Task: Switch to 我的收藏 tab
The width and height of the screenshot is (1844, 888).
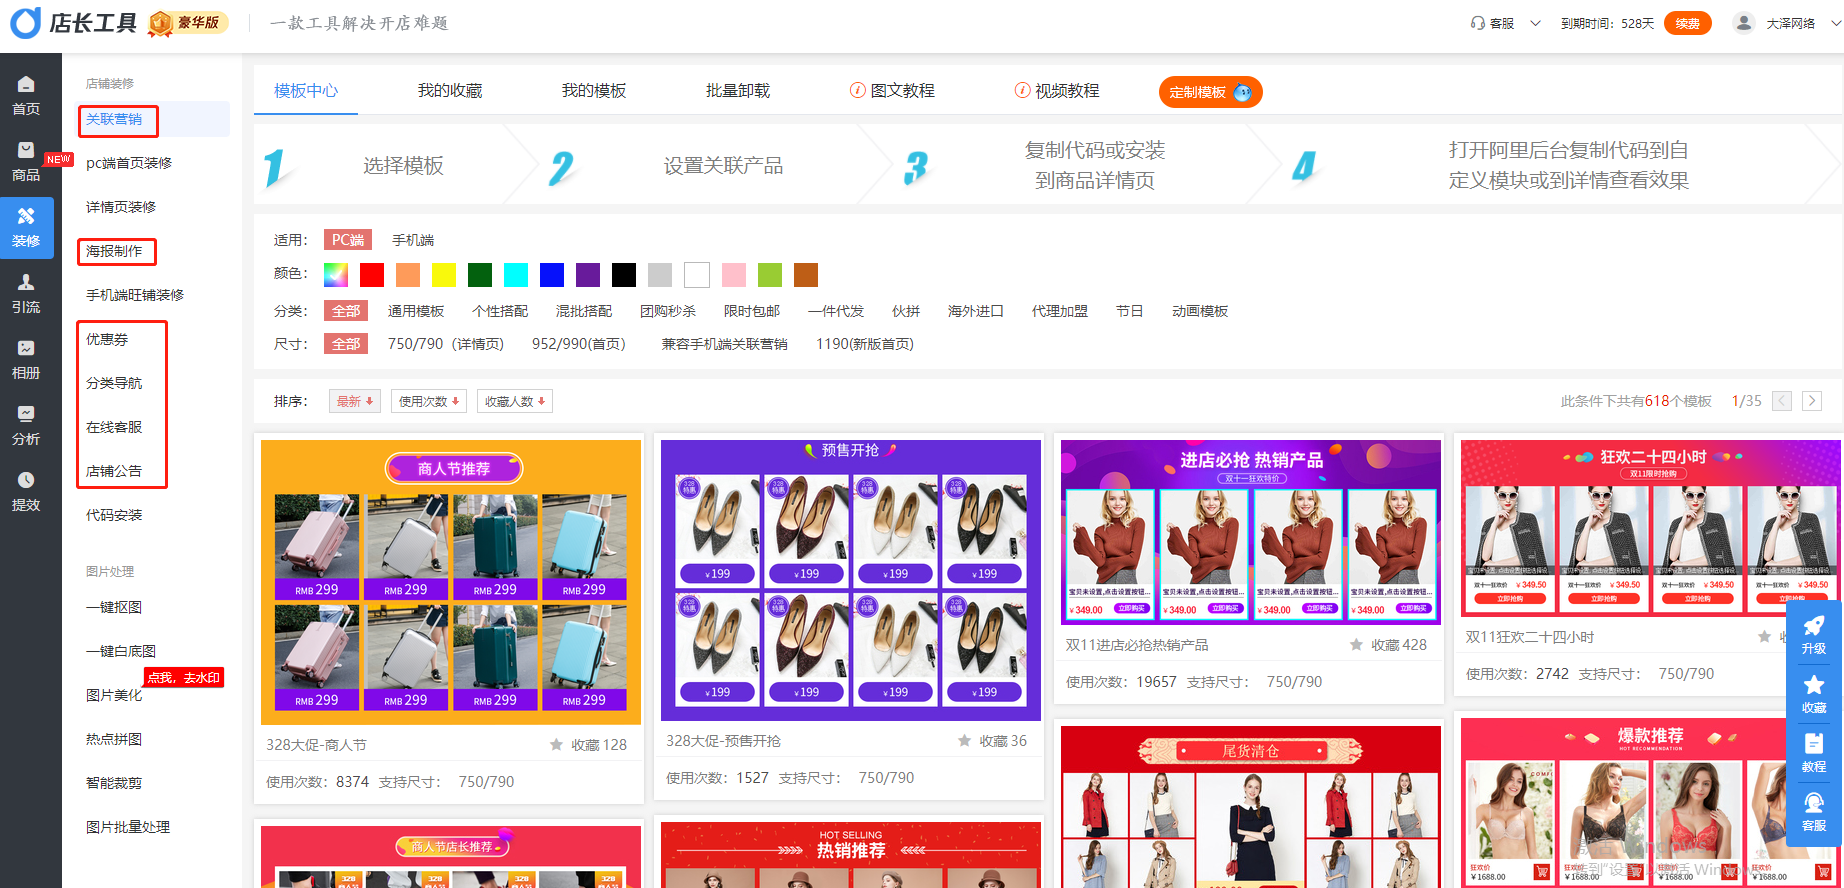Action: pyautogui.click(x=450, y=91)
